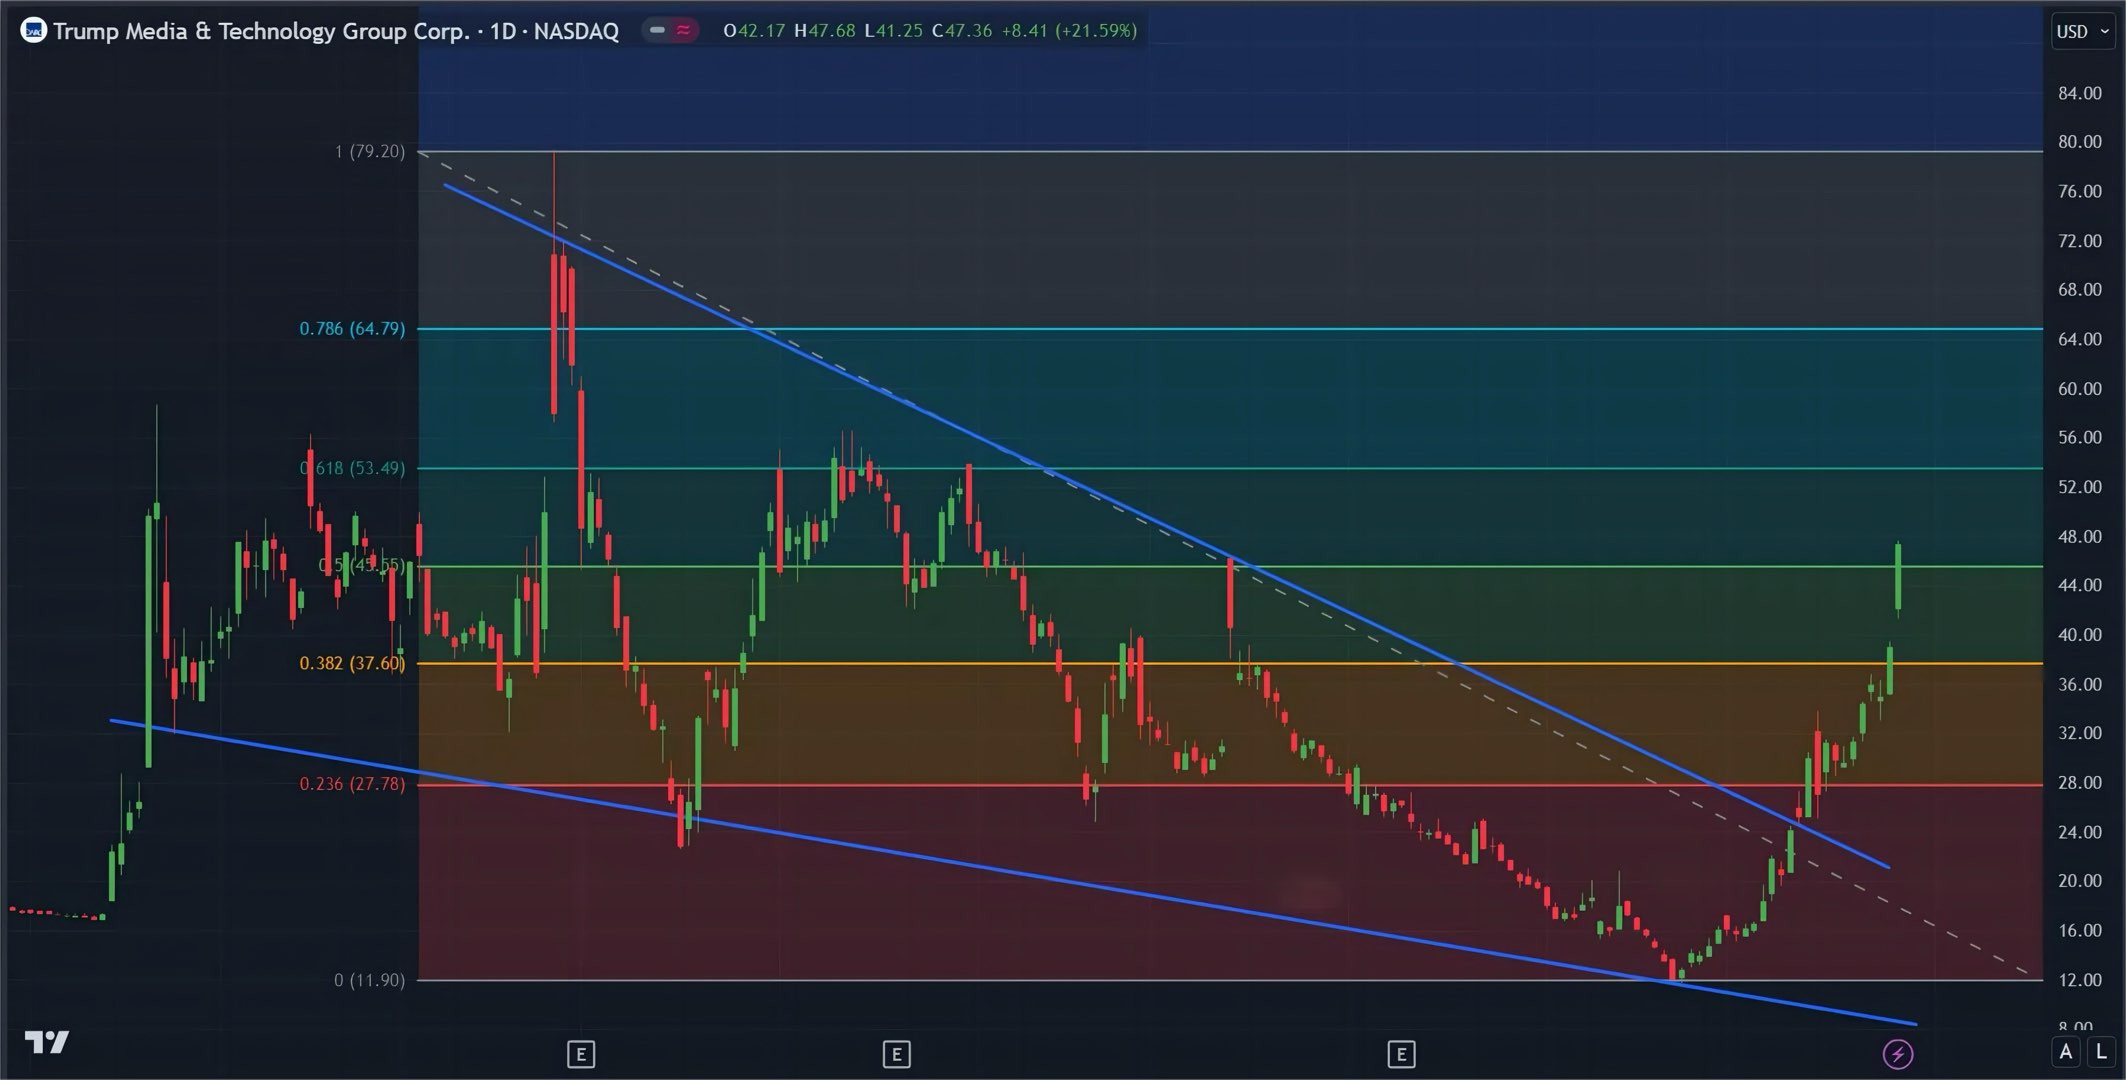Click the 84.00 price axis label
Image resolution: width=2126 pixels, height=1080 pixels.
click(x=2080, y=93)
